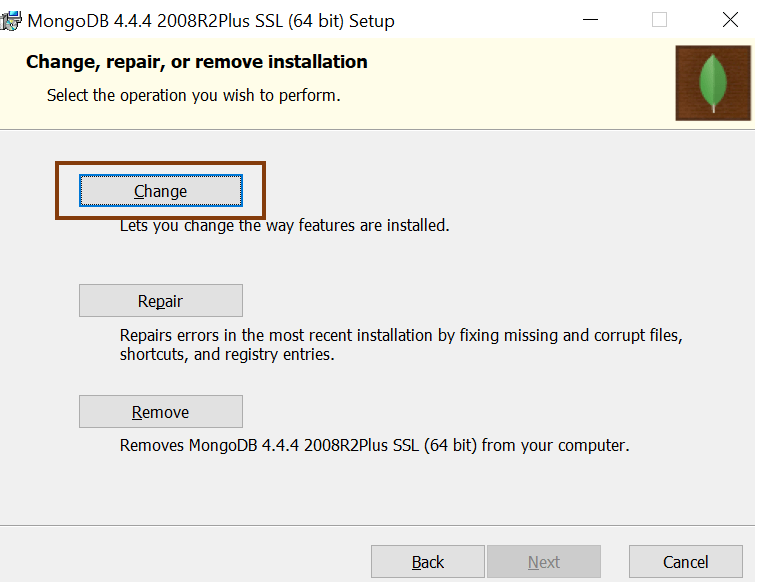Click "Removes MongoDB 4.4.4 2008R2Plus SSL" description
Screen dimensions: 758x582
(x=375, y=445)
